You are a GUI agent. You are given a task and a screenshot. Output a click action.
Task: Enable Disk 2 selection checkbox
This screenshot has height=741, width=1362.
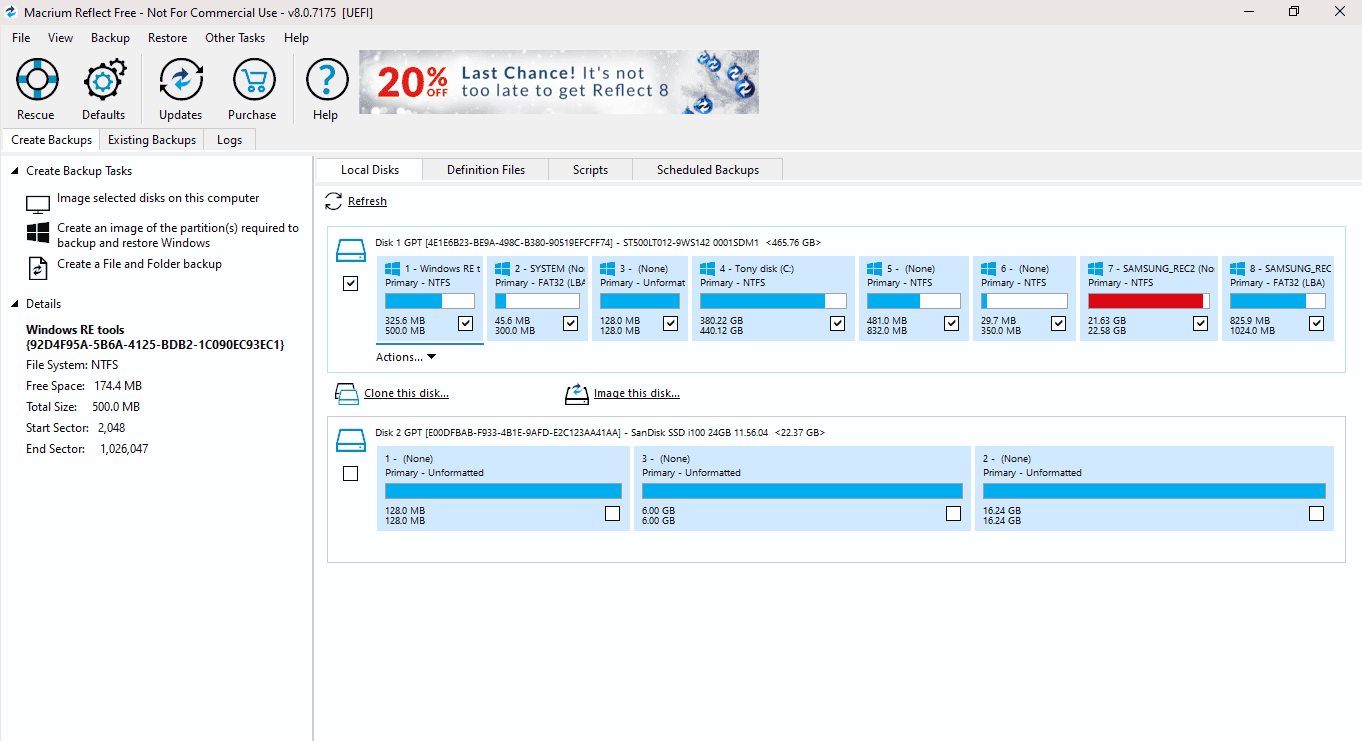coord(350,473)
